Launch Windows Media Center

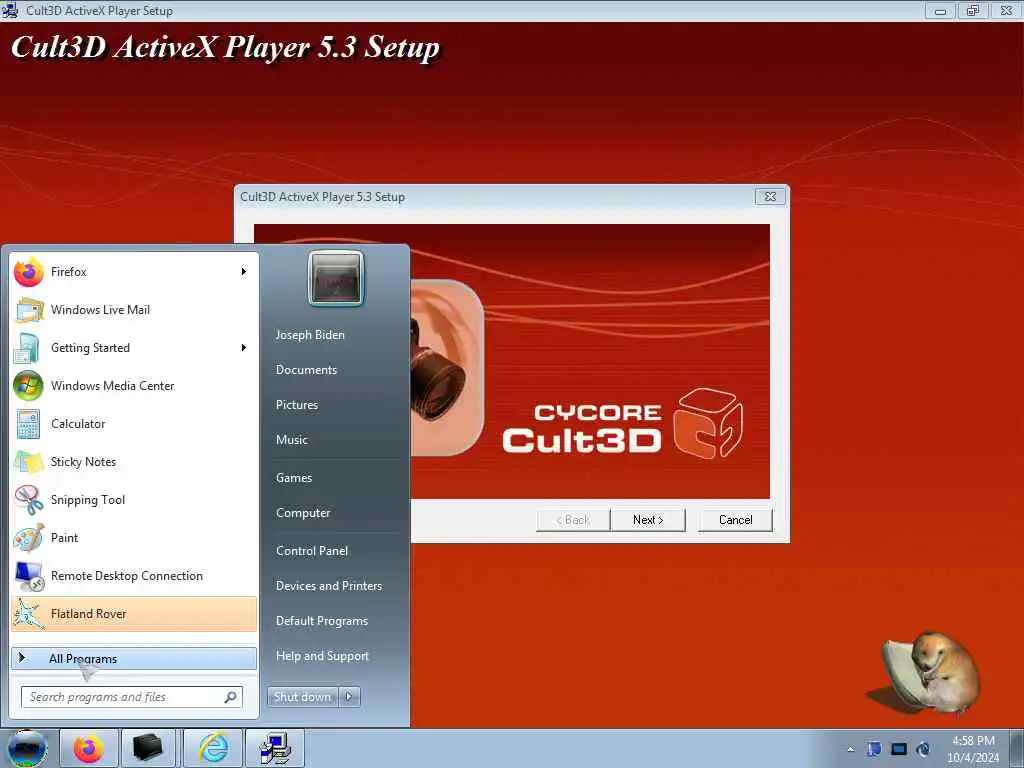tap(134, 385)
